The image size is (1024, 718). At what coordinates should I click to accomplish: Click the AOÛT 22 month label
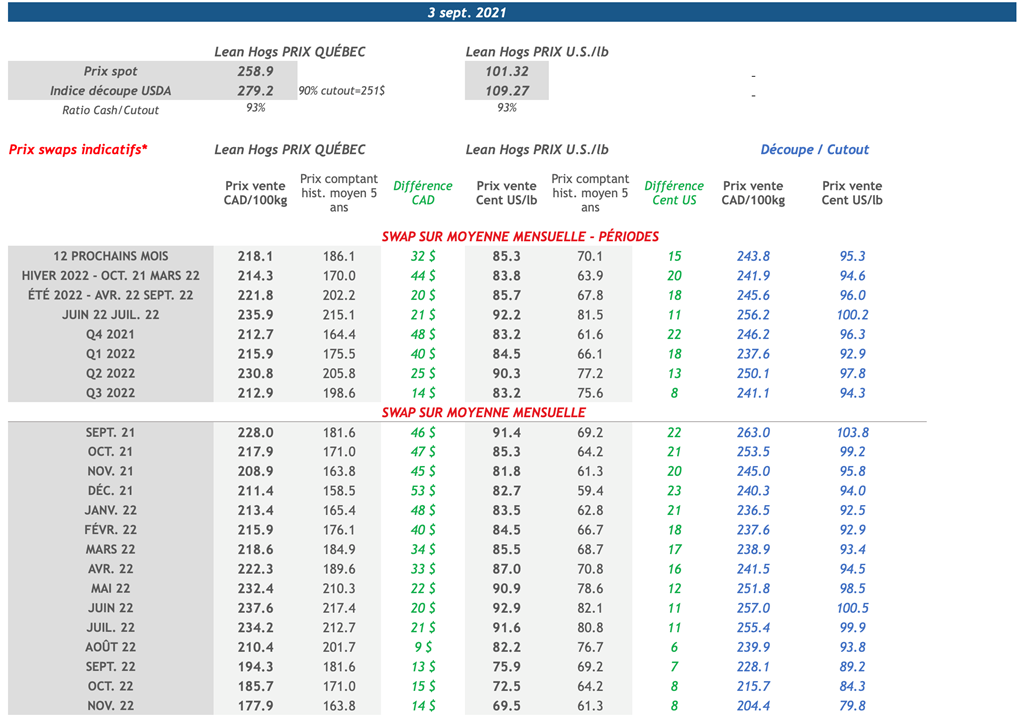click(111, 647)
